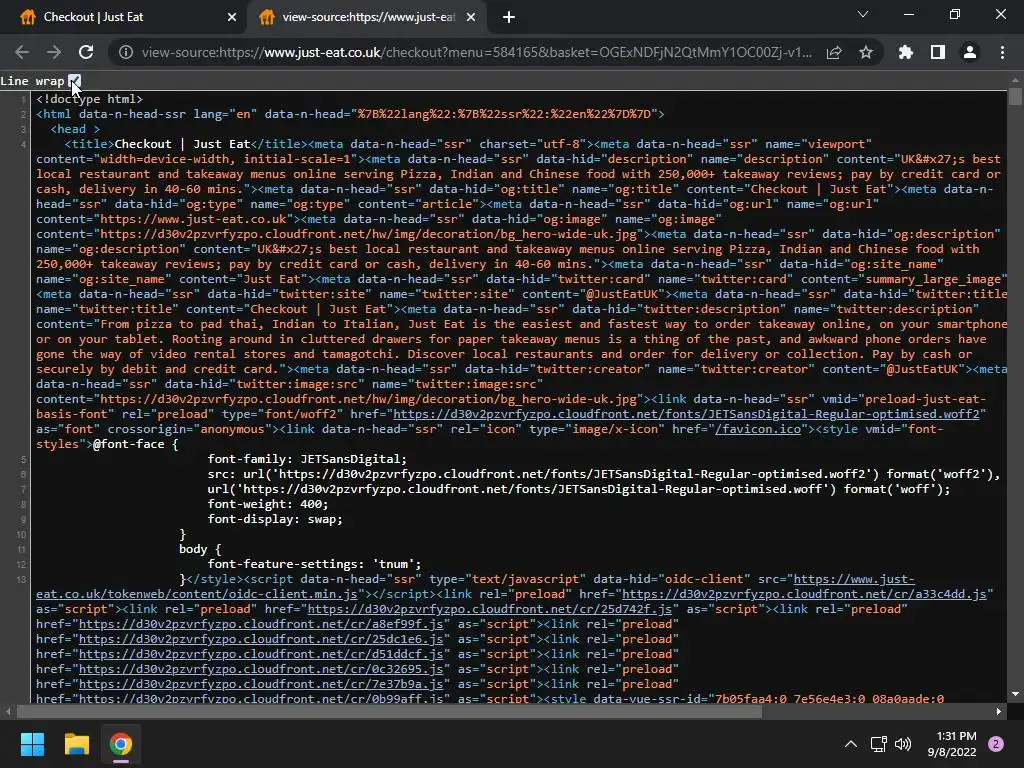
Task: Open the cr/0c32695.js link
Action: click(261, 669)
